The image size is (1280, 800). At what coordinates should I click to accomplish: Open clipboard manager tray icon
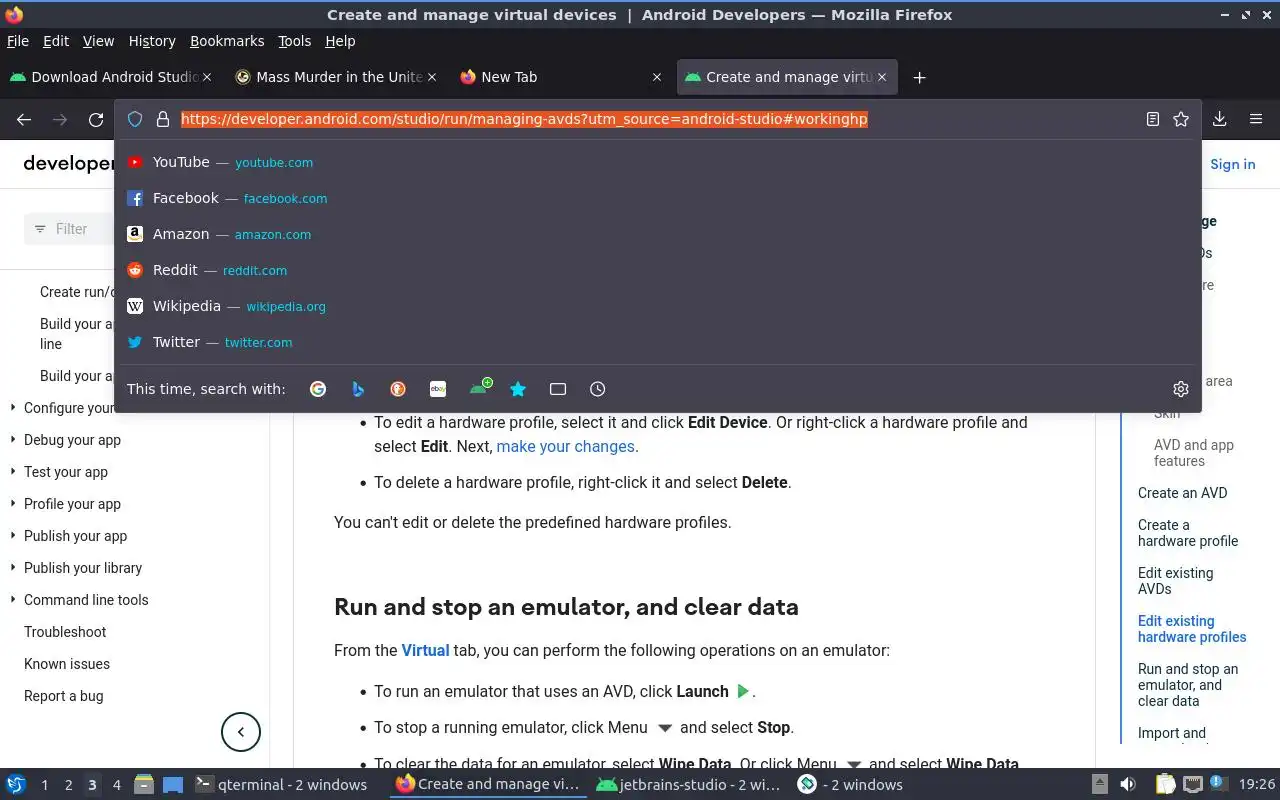(x=1165, y=785)
